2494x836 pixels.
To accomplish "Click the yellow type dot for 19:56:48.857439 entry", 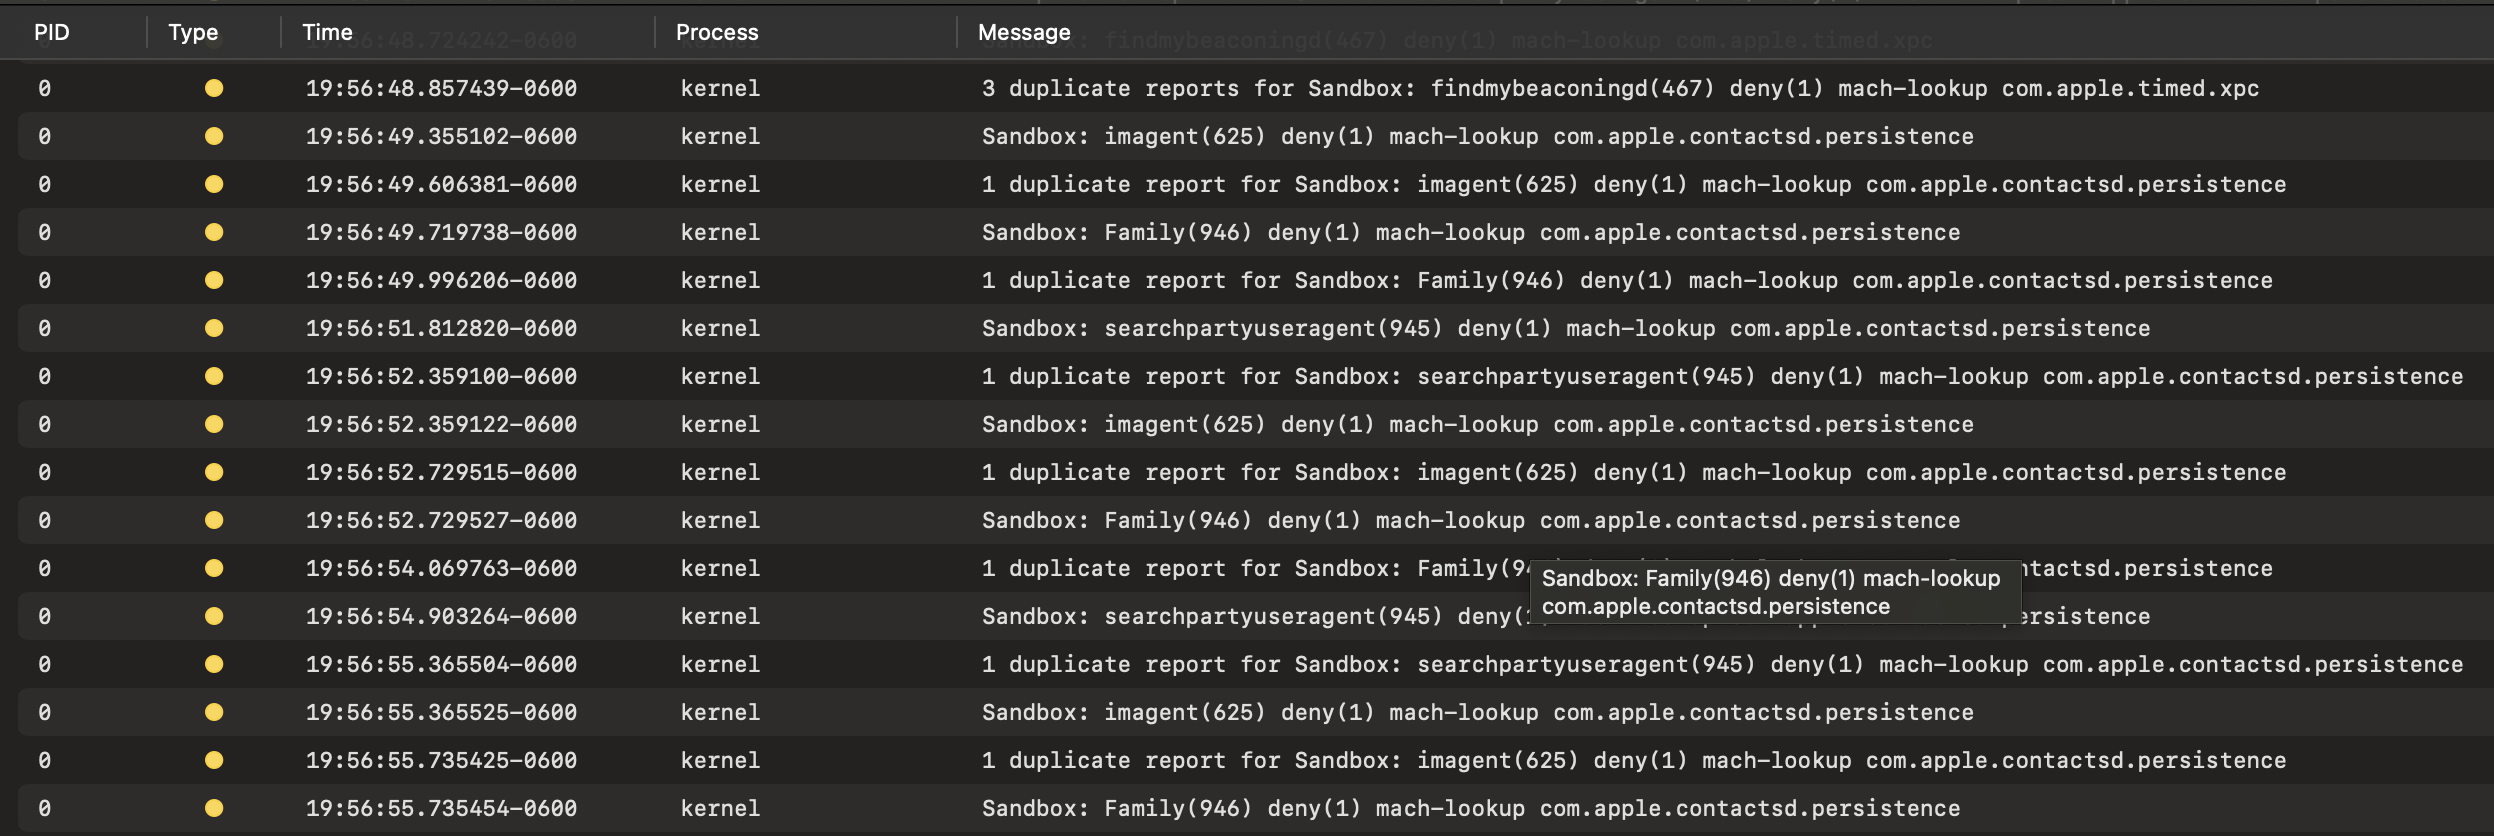I will pyautogui.click(x=214, y=88).
